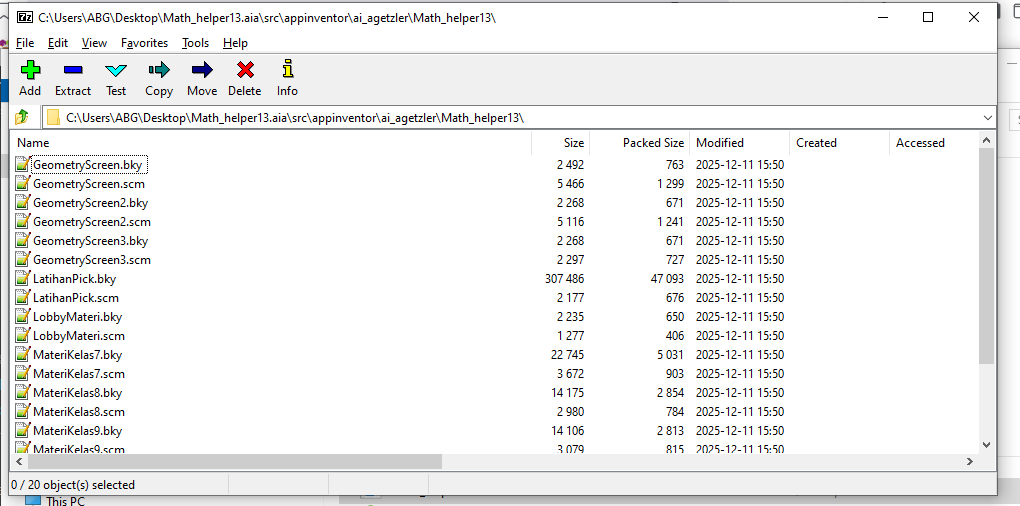Select the LatihanPick.bky file
Screen dimensions: 1020x506
click(x=74, y=279)
